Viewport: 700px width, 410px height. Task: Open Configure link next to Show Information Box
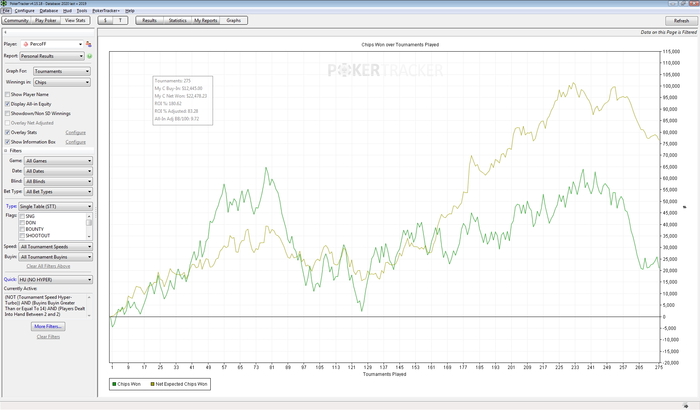[76, 142]
